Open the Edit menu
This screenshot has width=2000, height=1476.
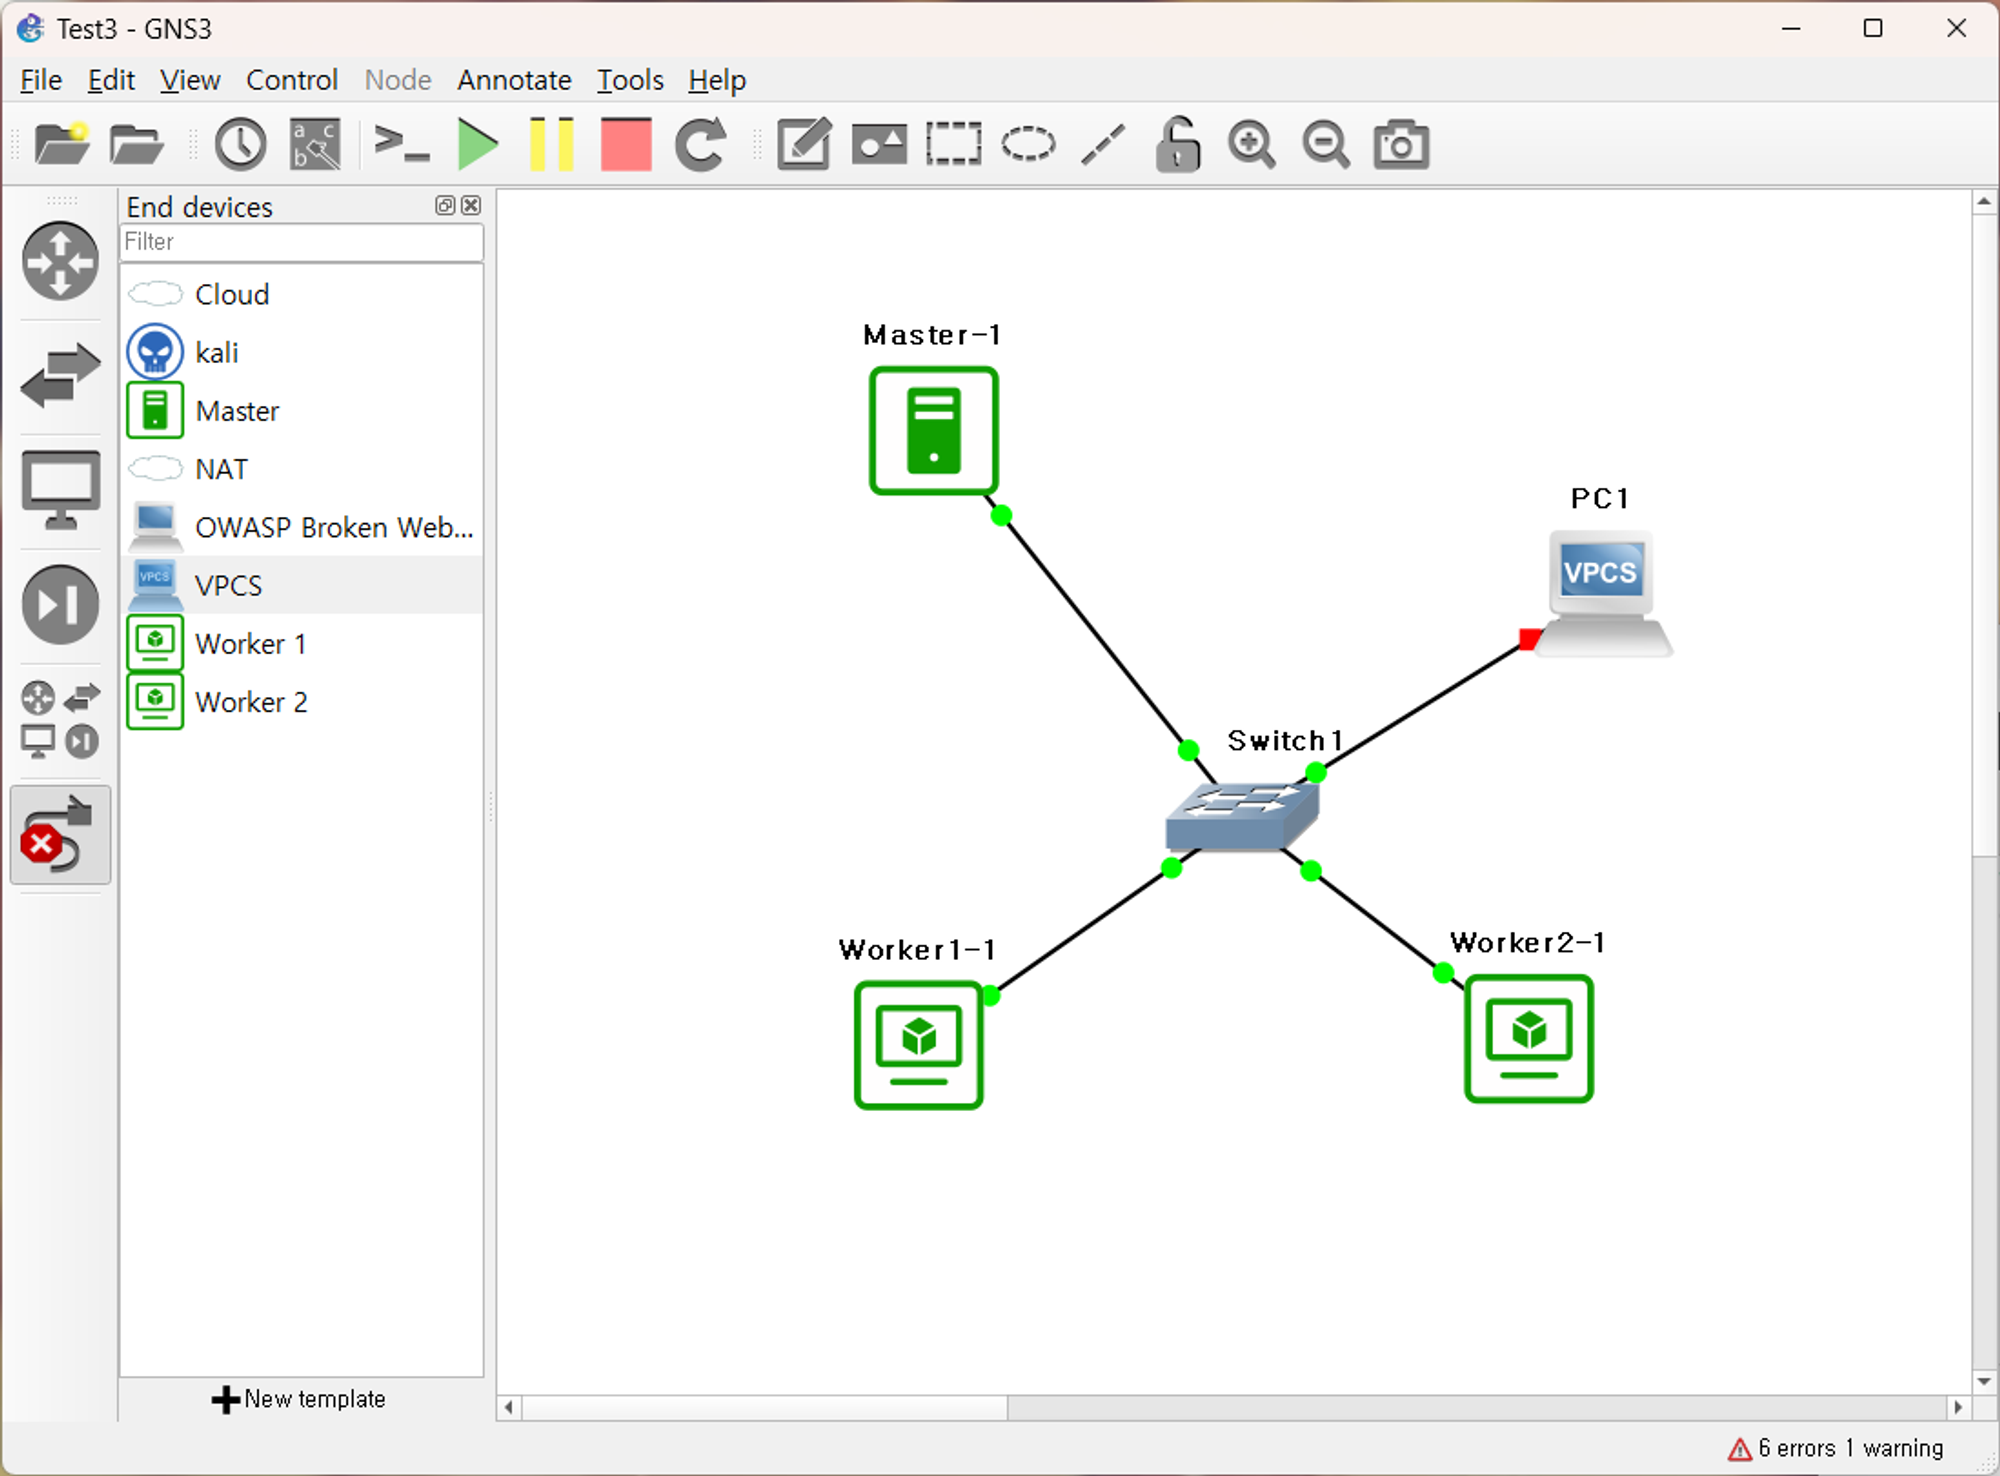[x=111, y=80]
